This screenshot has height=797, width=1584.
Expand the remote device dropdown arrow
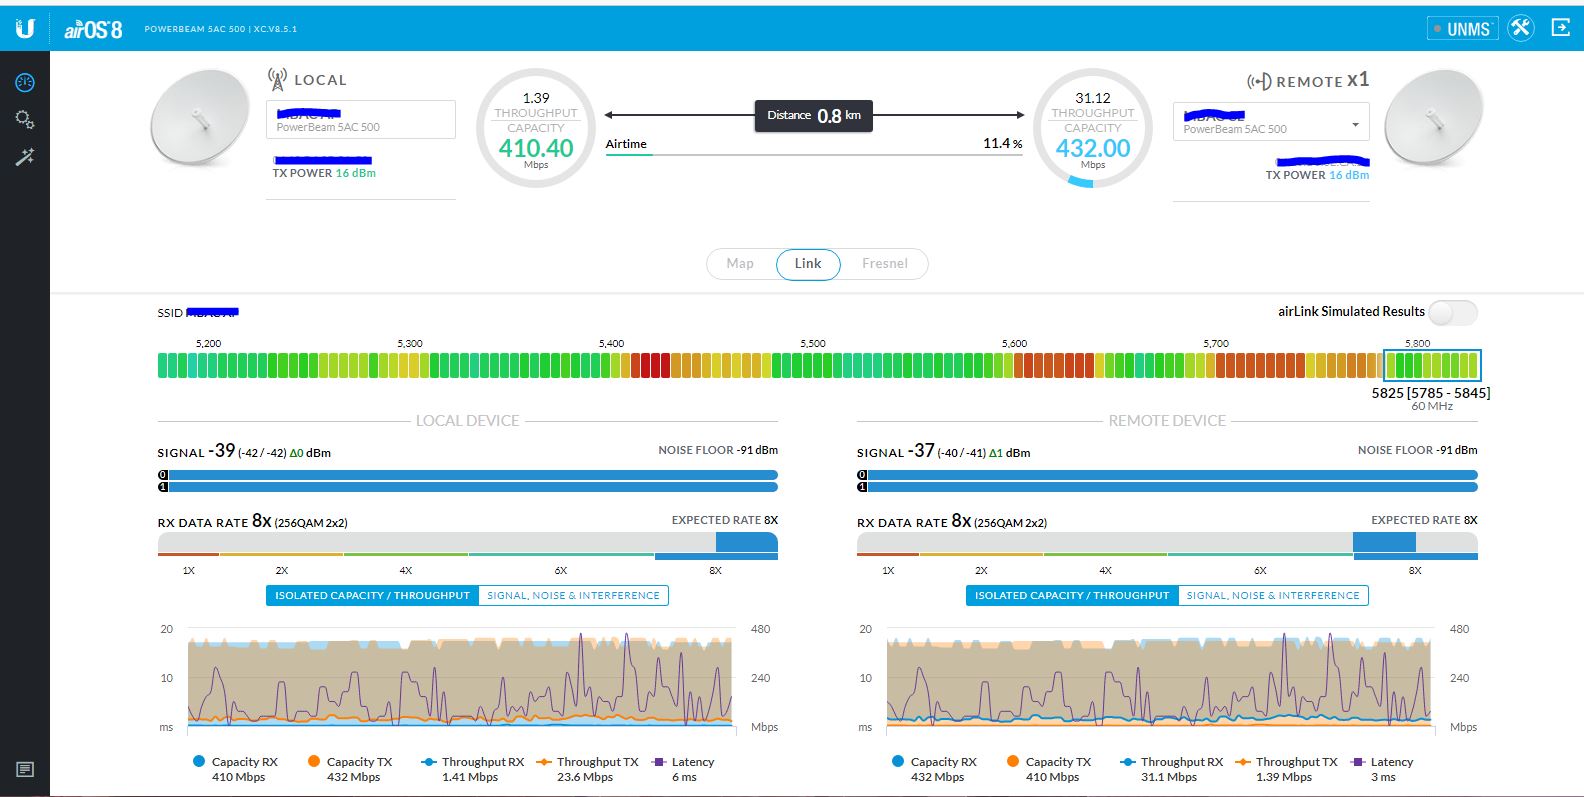tap(1355, 125)
